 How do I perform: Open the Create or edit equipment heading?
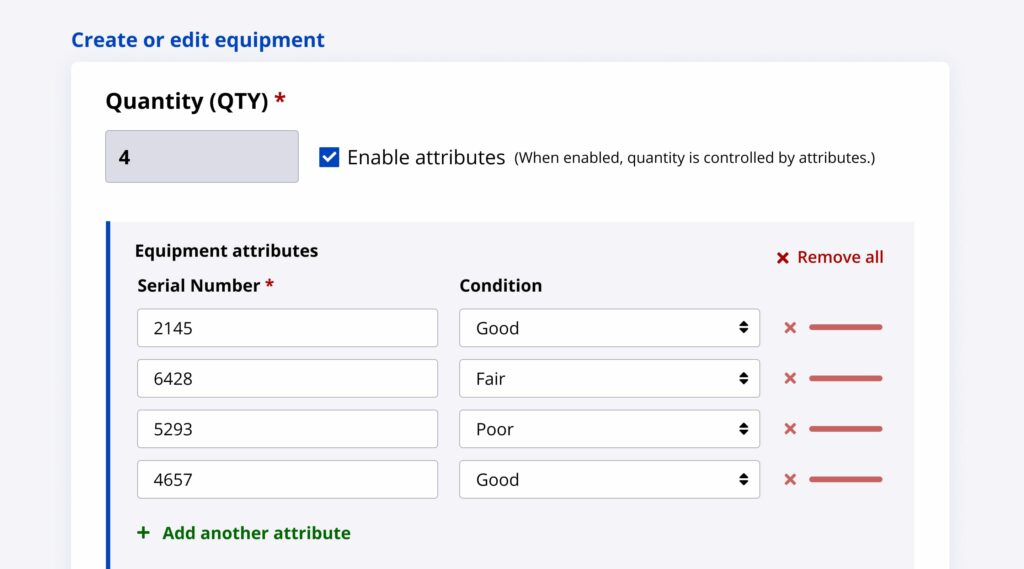coord(198,40)
